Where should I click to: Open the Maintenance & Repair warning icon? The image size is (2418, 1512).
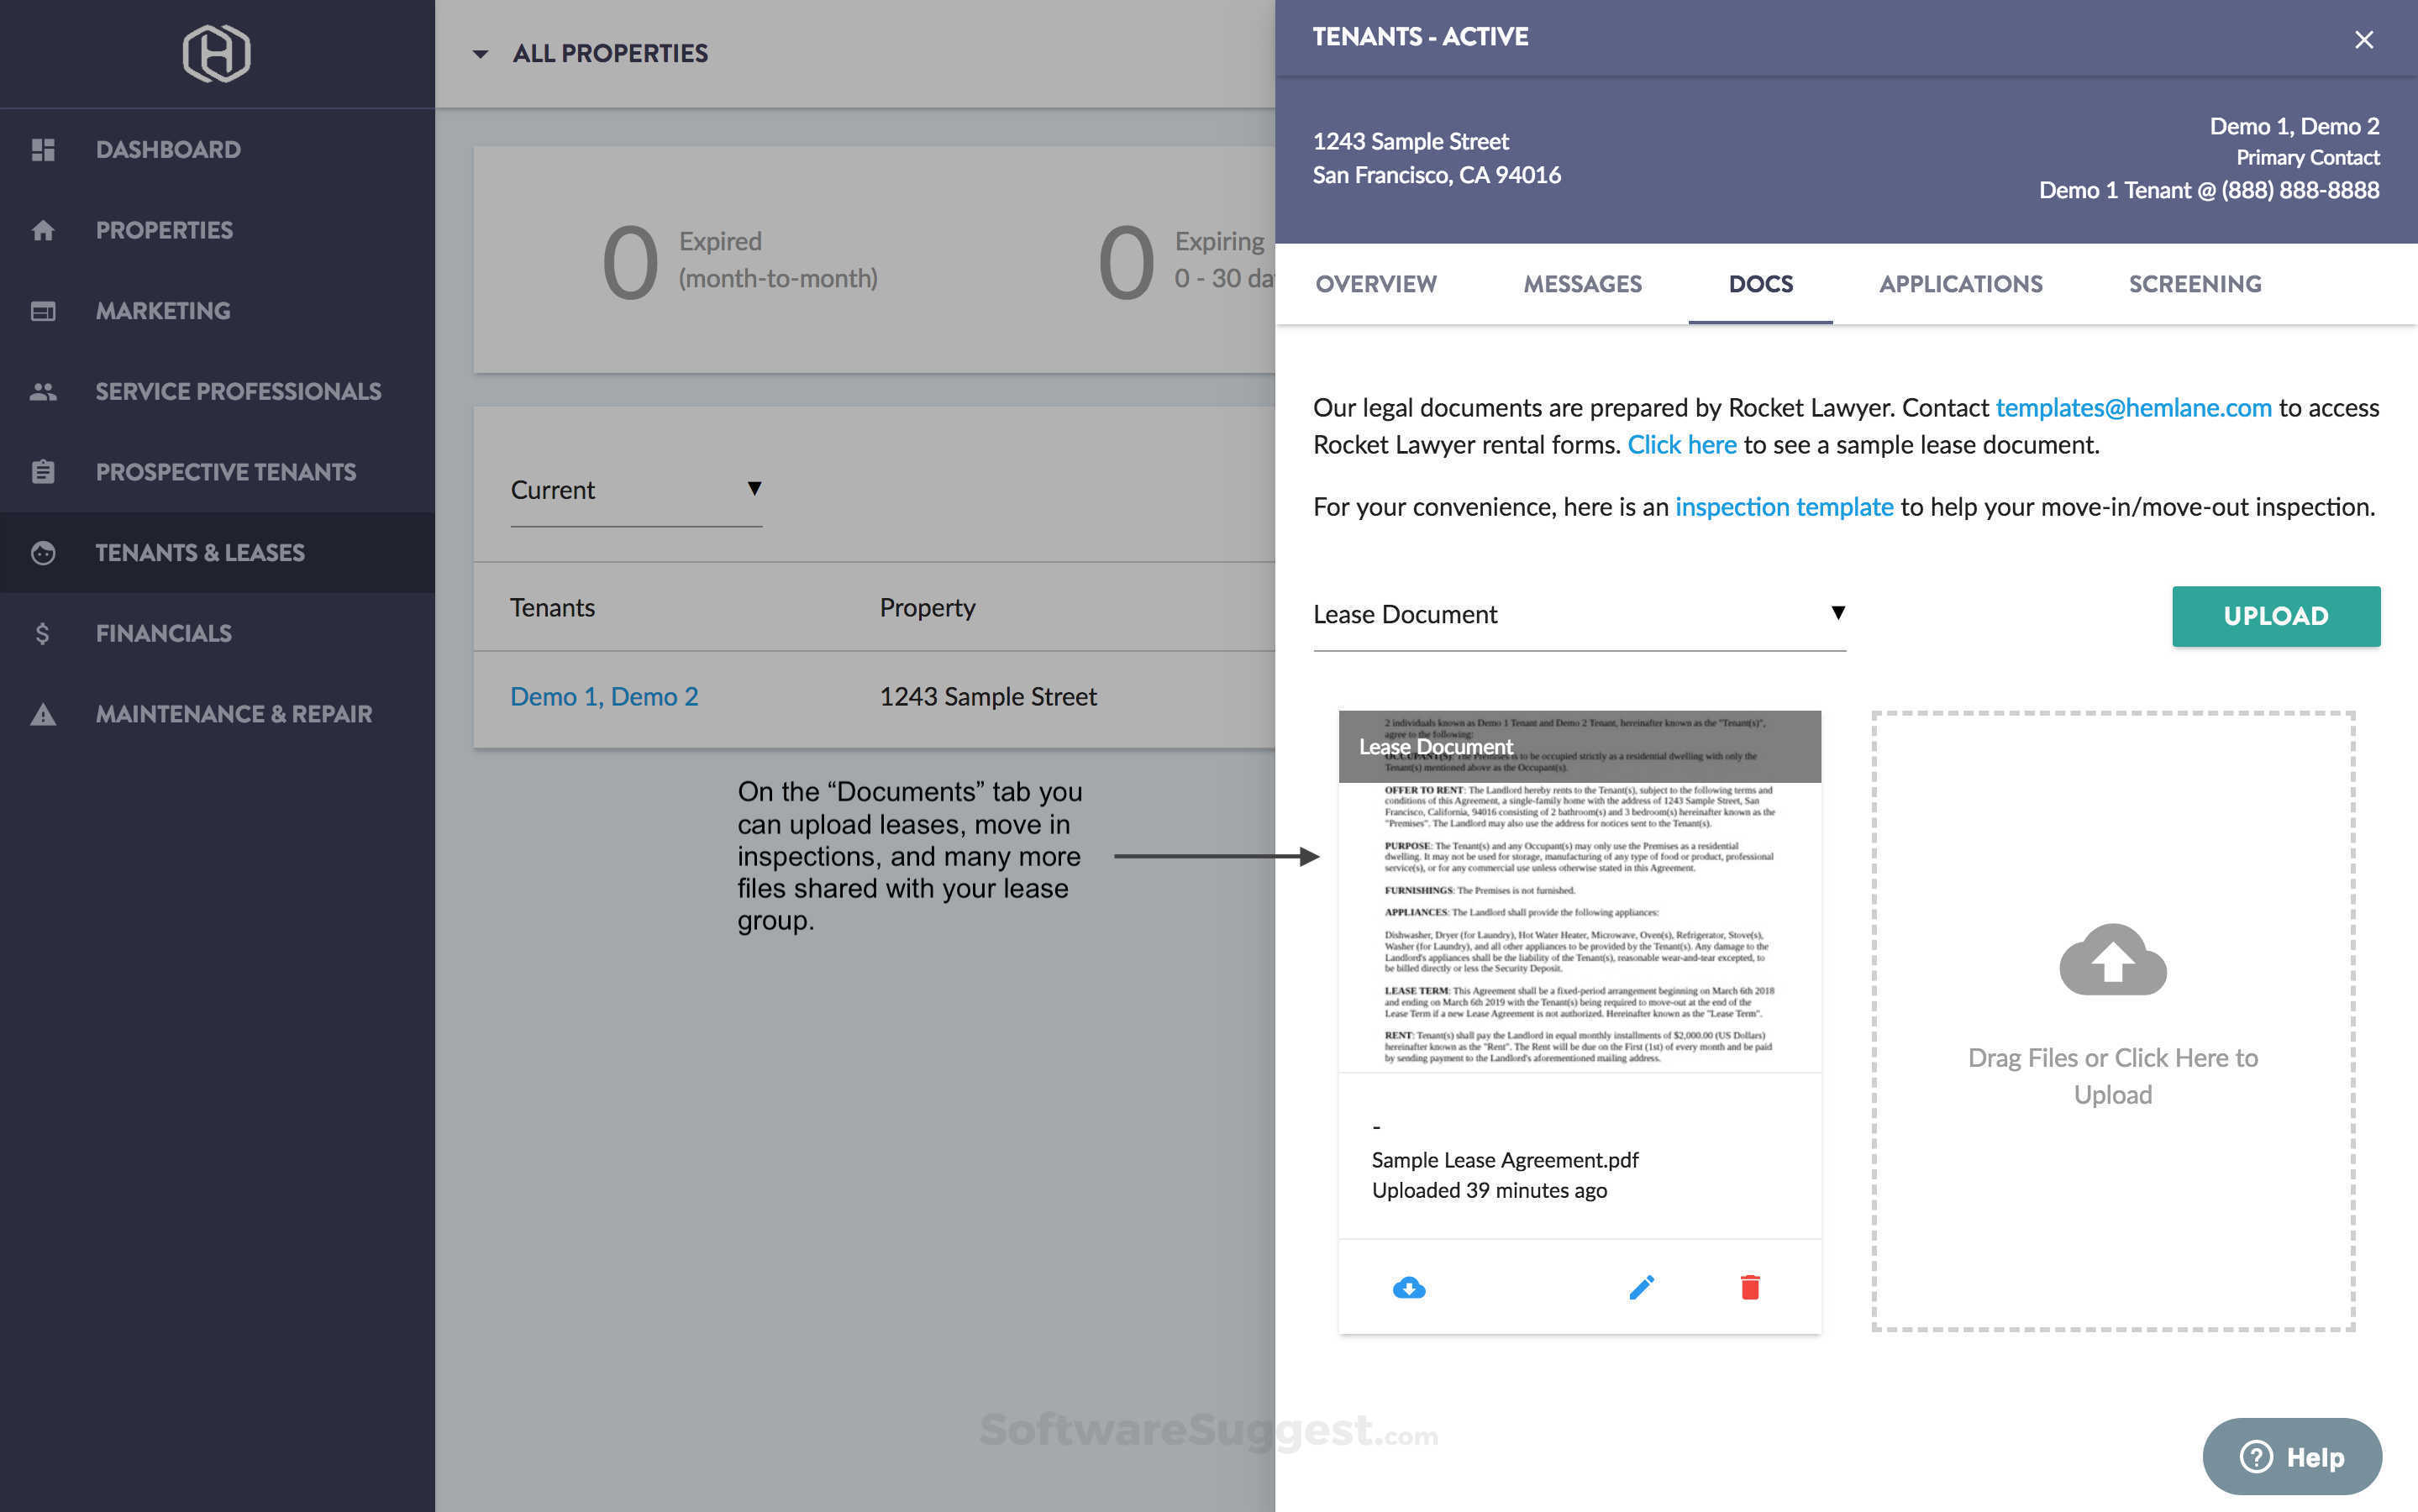(x=43, y=714)
